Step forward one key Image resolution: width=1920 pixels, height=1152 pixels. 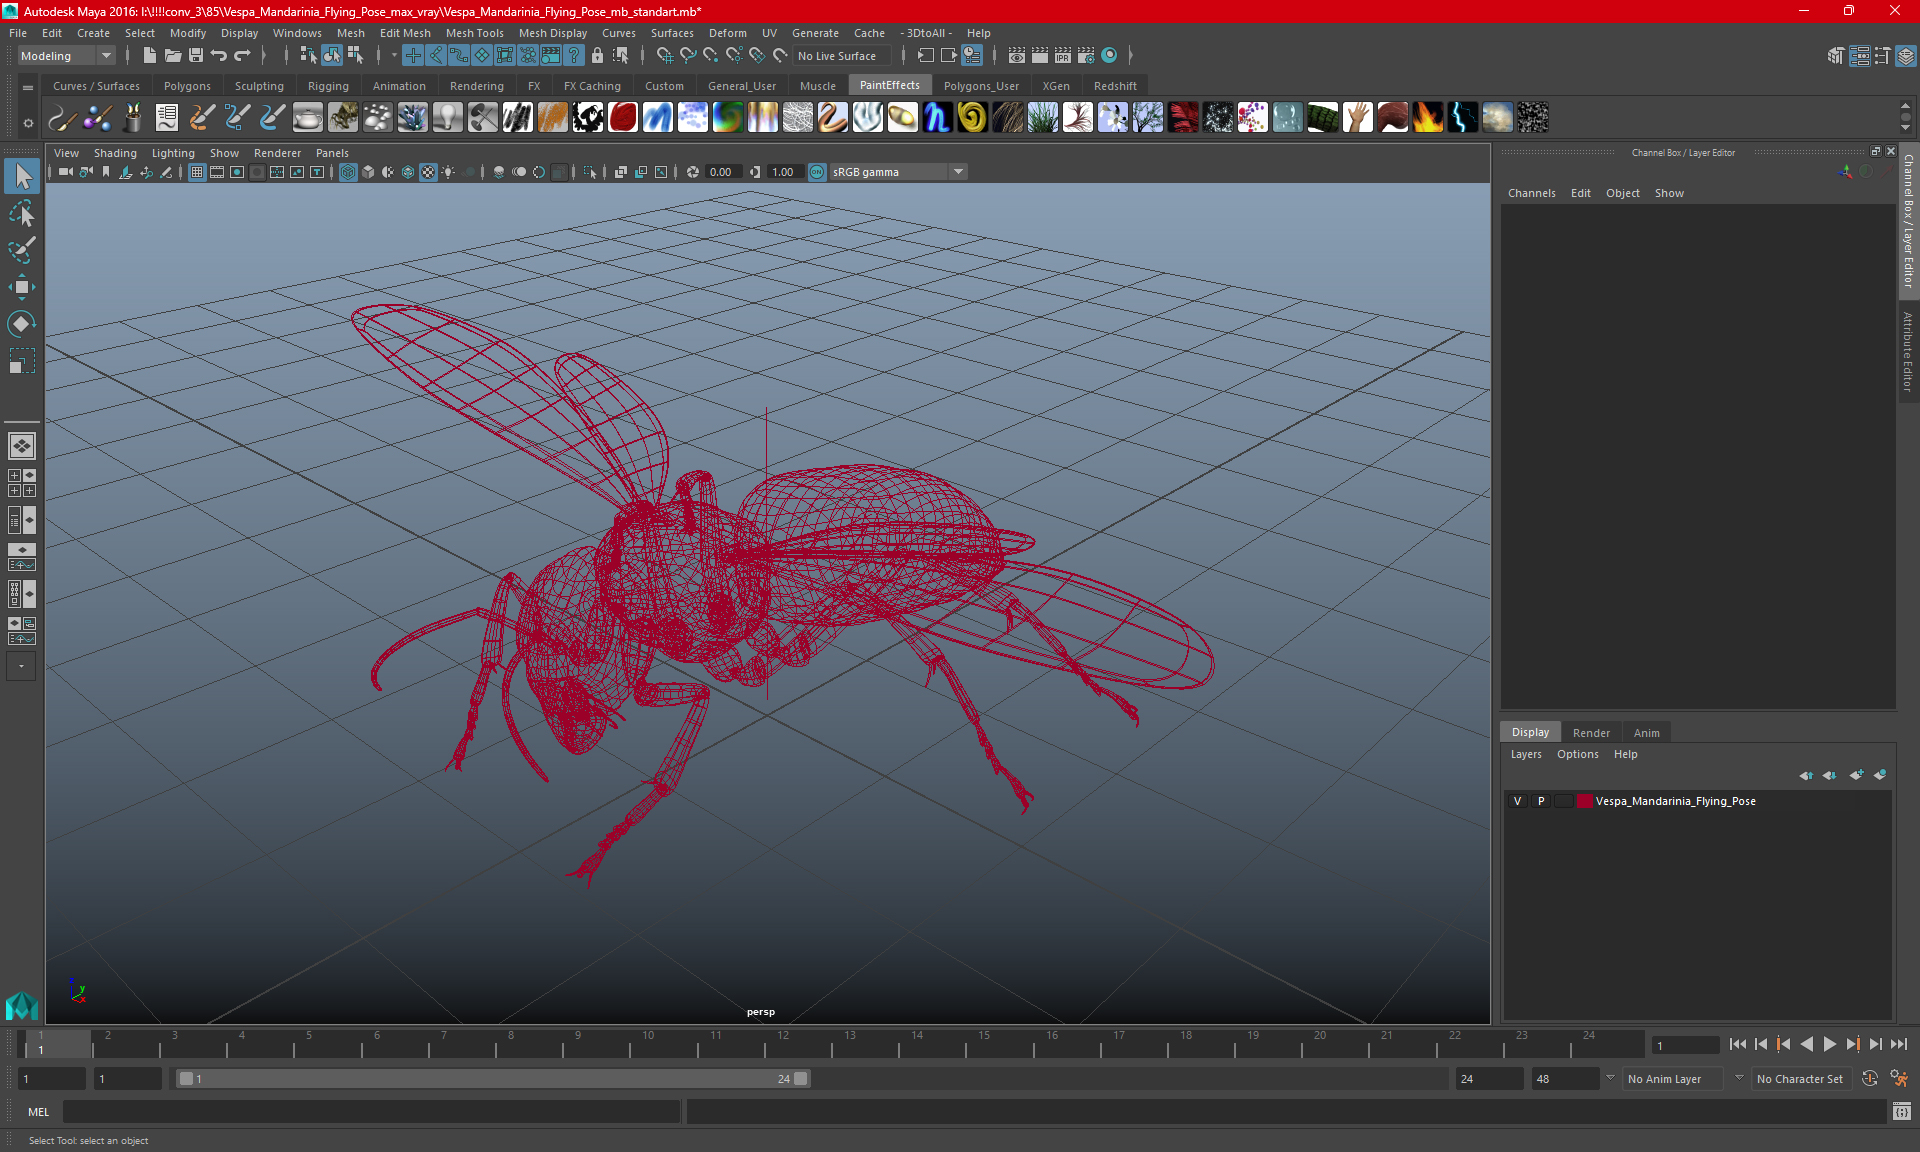[1852, 1044]
